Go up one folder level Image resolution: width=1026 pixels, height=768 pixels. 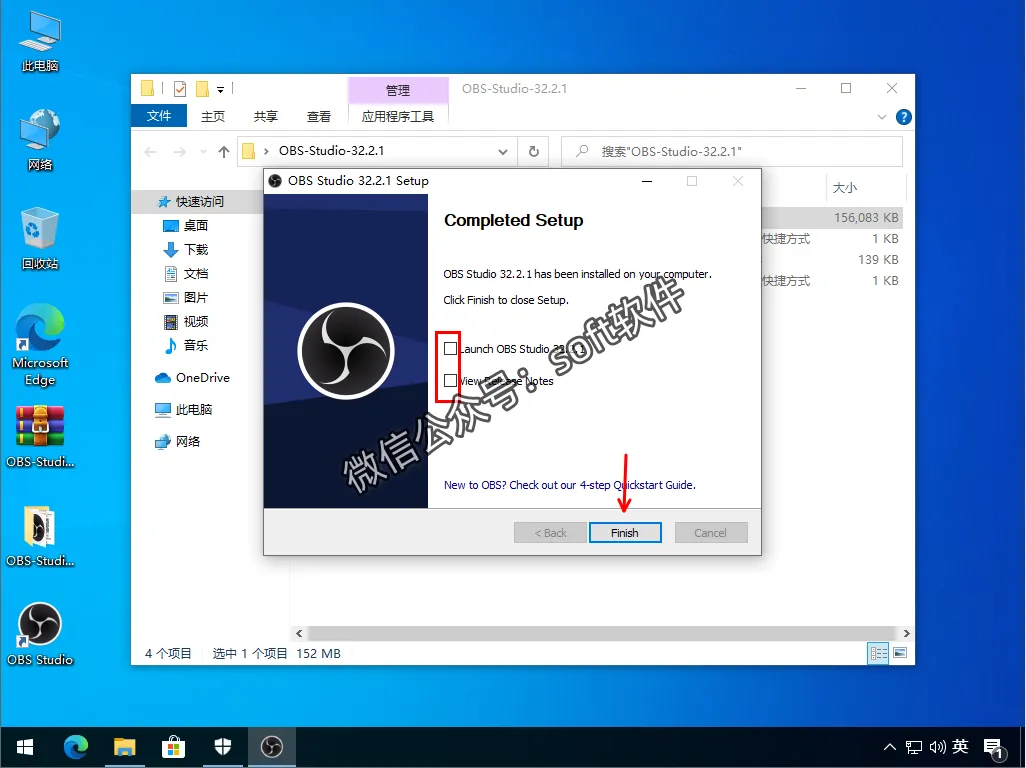coord(224,152)
